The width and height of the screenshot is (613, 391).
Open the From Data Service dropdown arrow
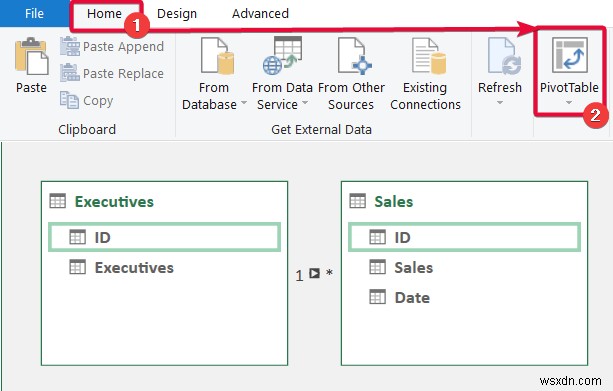click(305, 103)
